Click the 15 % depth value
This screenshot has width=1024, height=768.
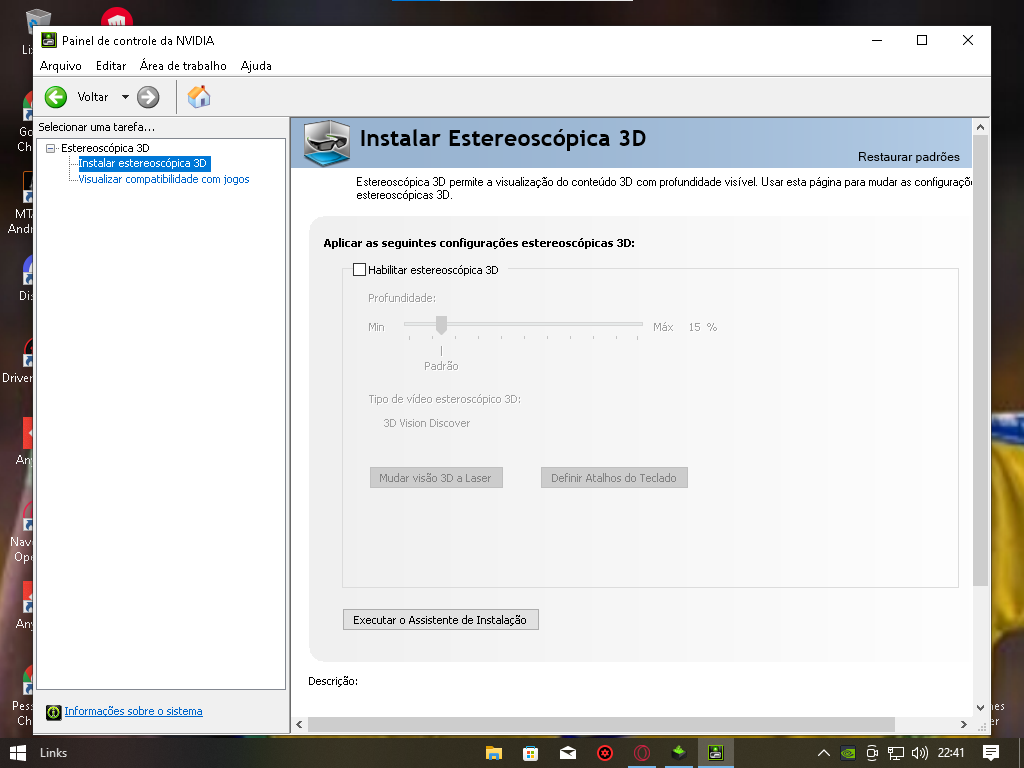pos(703,327)
